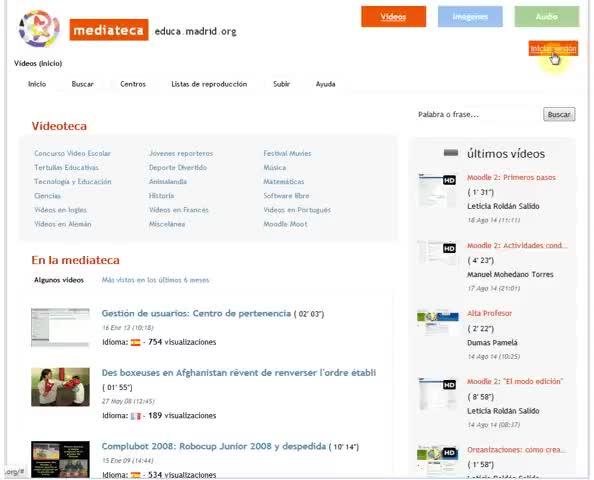Open Vídeos en Inglés category
The image size is (594, 480).
click(x=60, y=210)
